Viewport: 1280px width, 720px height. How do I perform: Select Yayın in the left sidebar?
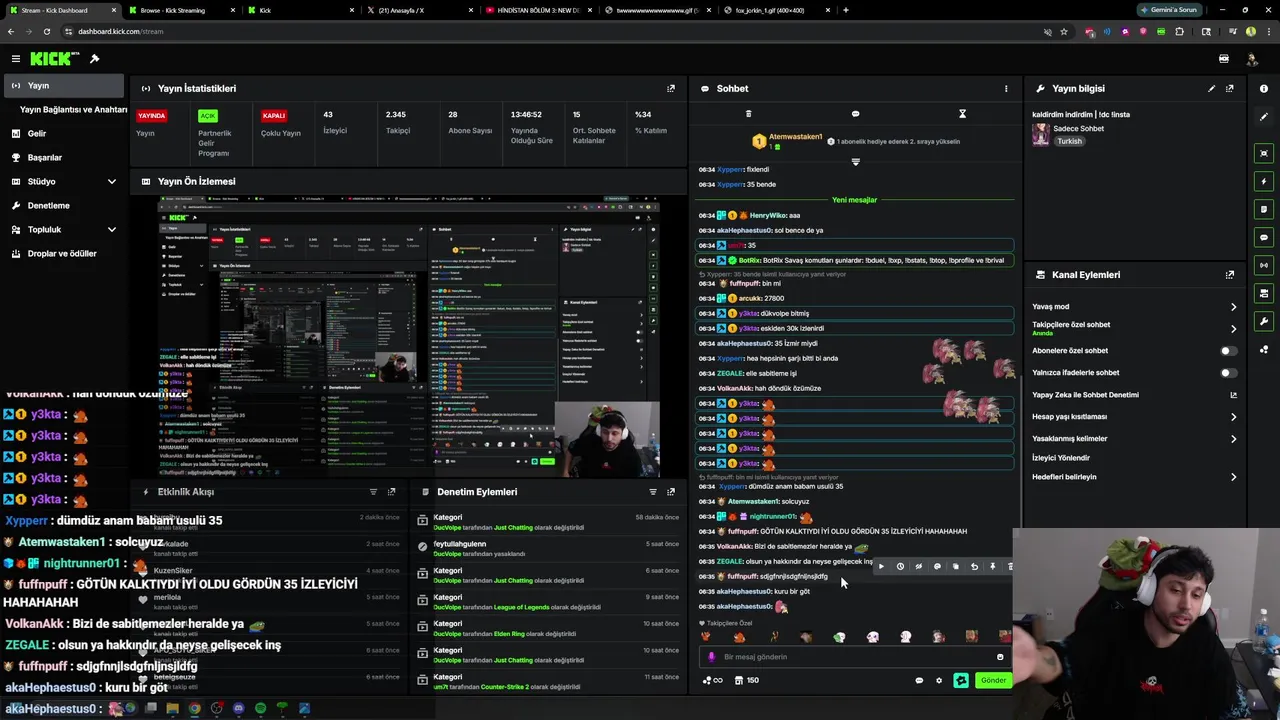pos(64,86)
